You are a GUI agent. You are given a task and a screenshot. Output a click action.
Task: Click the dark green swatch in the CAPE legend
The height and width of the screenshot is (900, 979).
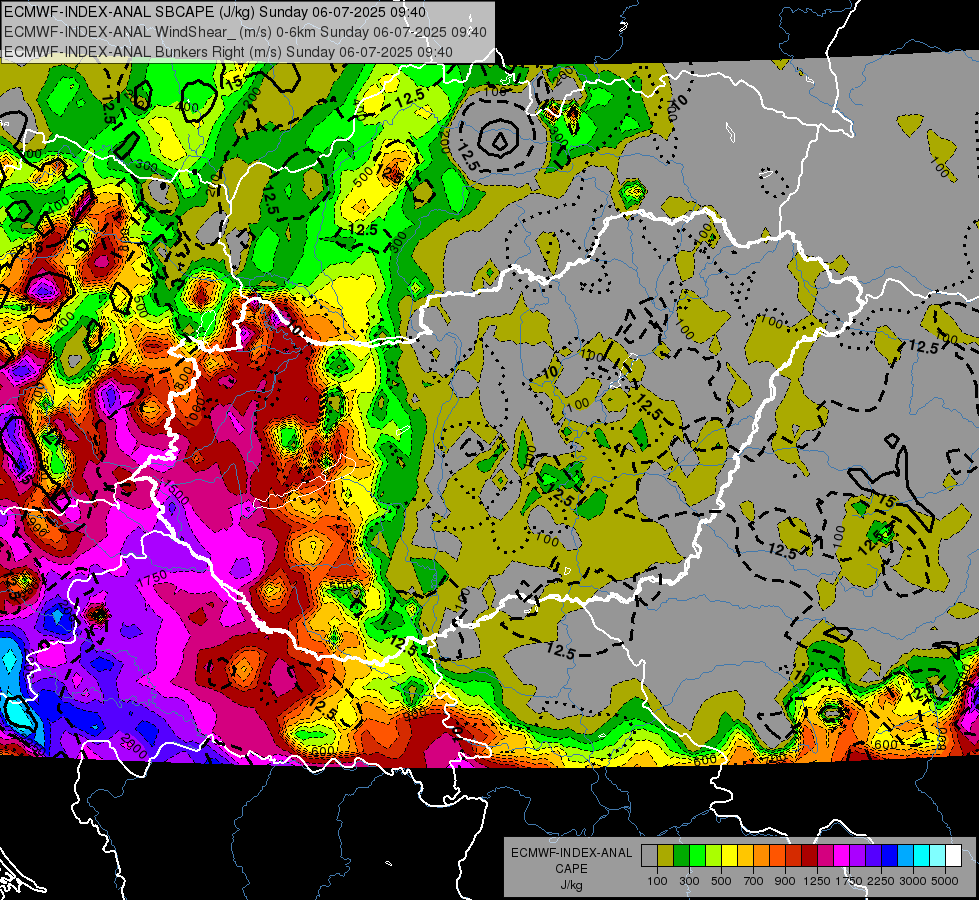(x=681, y=855)
